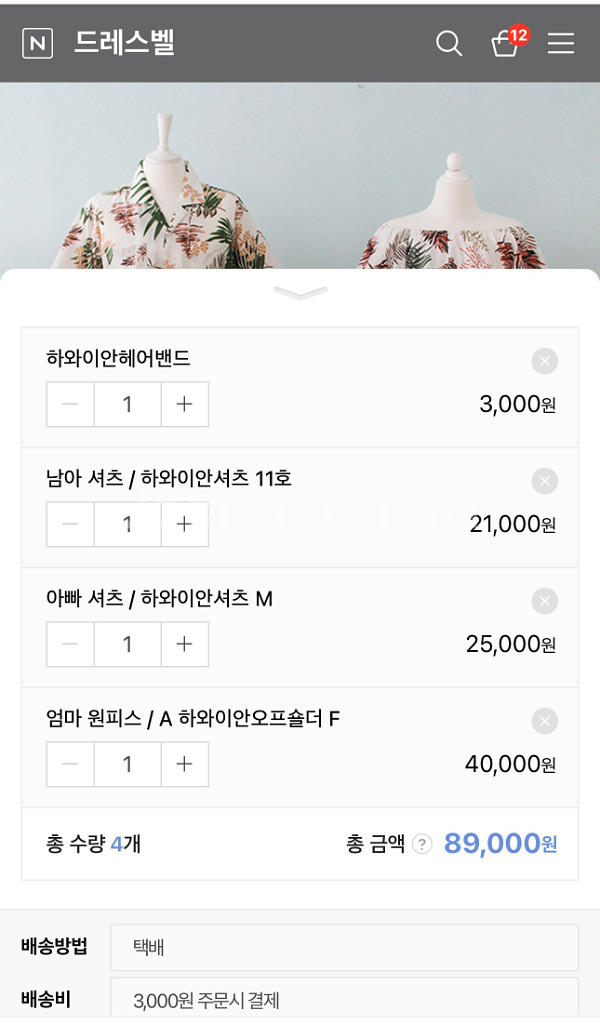
Task: Increase quantity of 엄마 원피스 item
Action: 185,764
